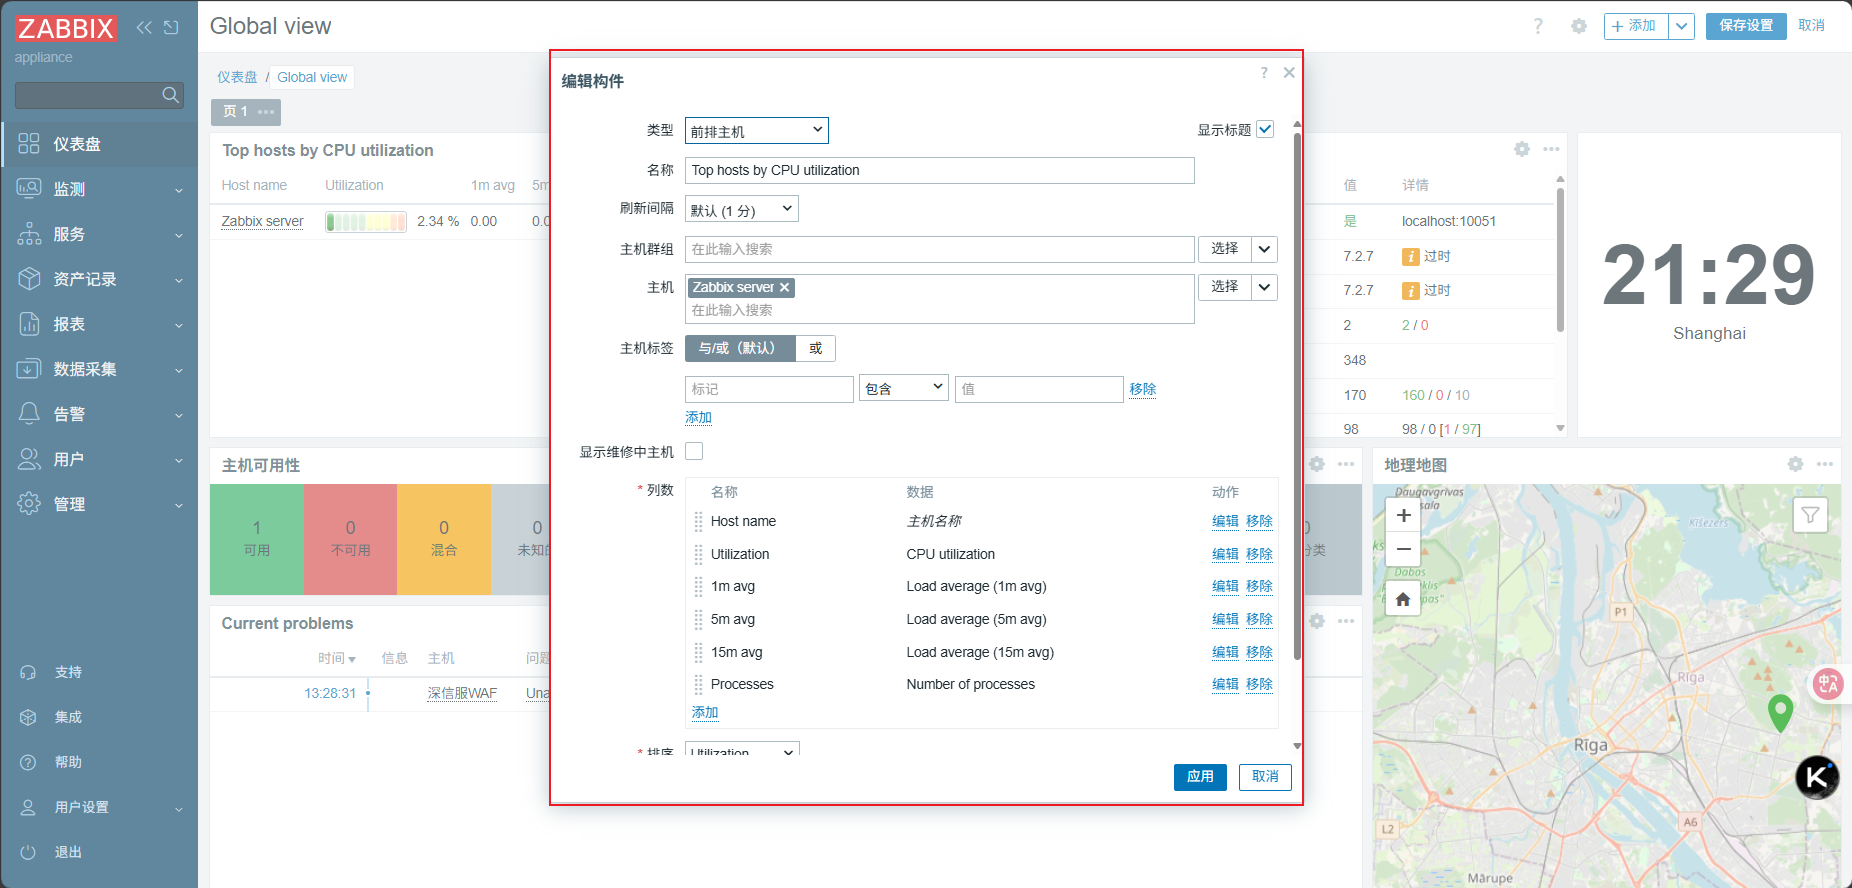This screenshot has width=1852, height=888.
Task: Click the tag value input field
Action: (x=1039, y=389)
